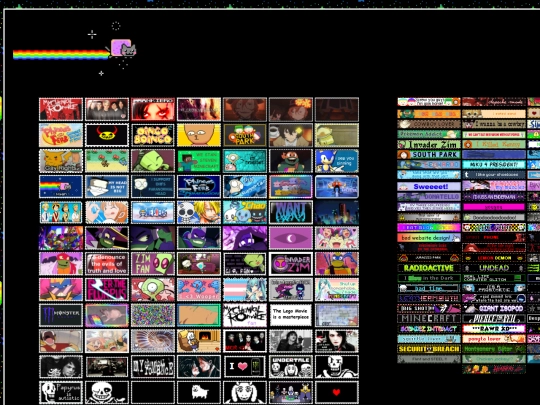Screen dimensions: 540x405
Task: Open the bad website design blinkie
Action: point(429,238)
